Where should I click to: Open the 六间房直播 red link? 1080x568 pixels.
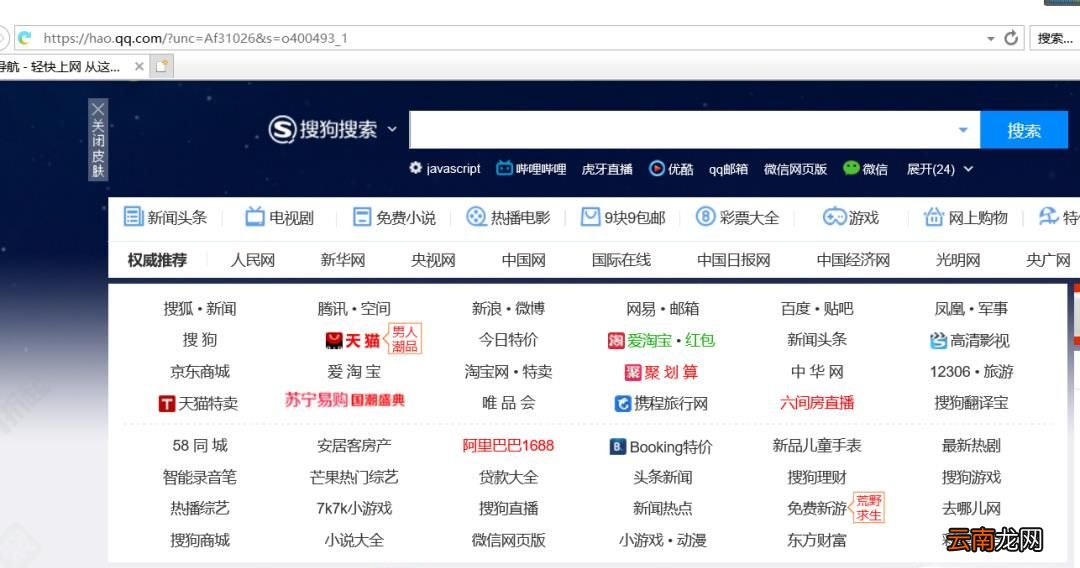(x=817, y=403)
